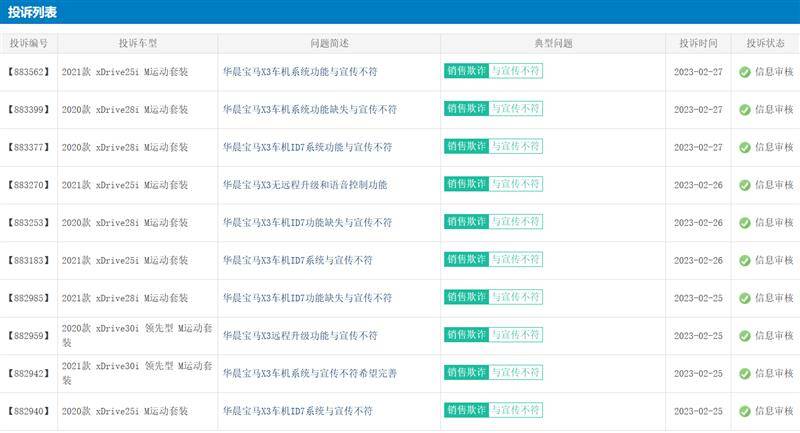Click the 投诉状态 column header

(765, 43)
